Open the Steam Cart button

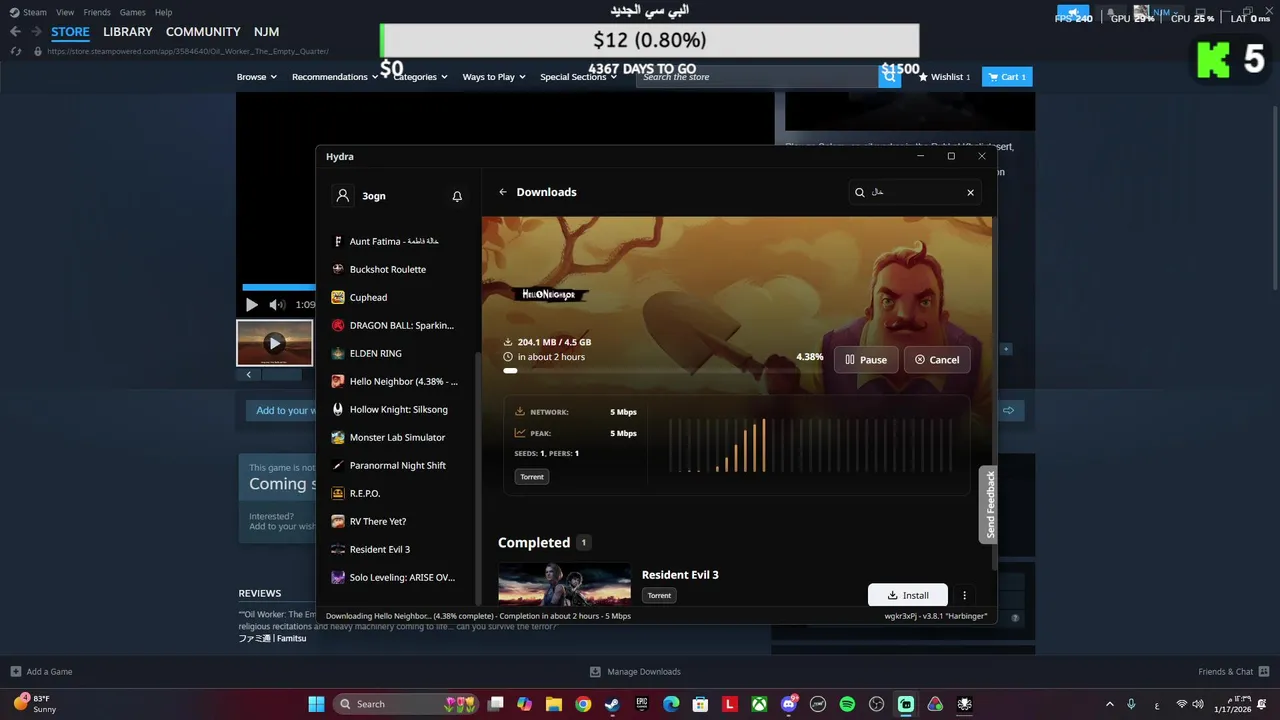point(1007,77)
